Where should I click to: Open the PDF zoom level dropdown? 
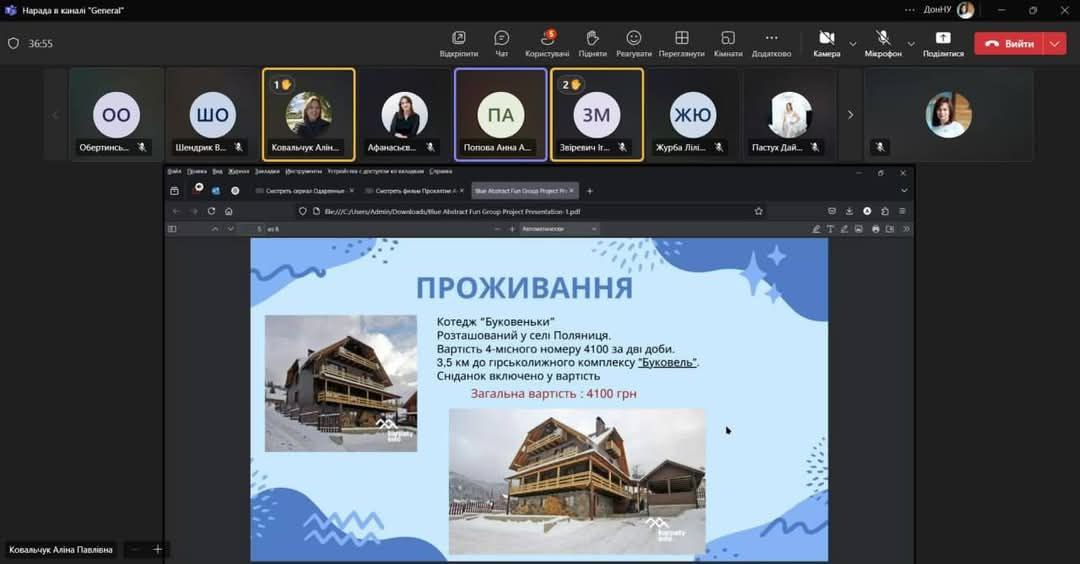559,229
